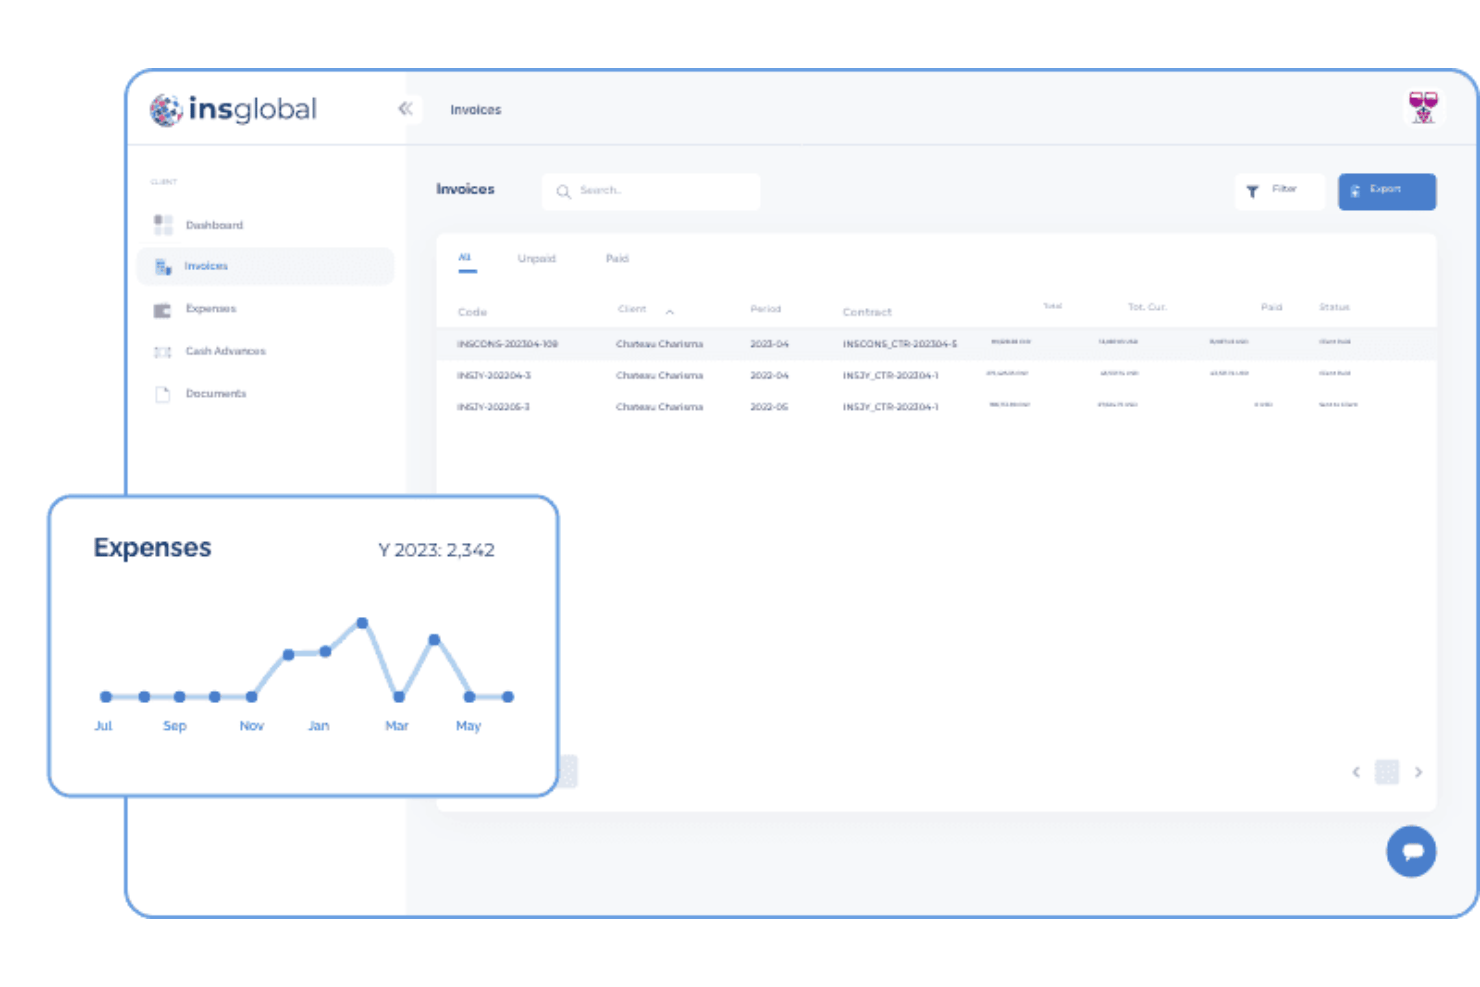The image size is (1480, 987).
Task: Switch to the Paid tab
Action: (x=617, y=258)
